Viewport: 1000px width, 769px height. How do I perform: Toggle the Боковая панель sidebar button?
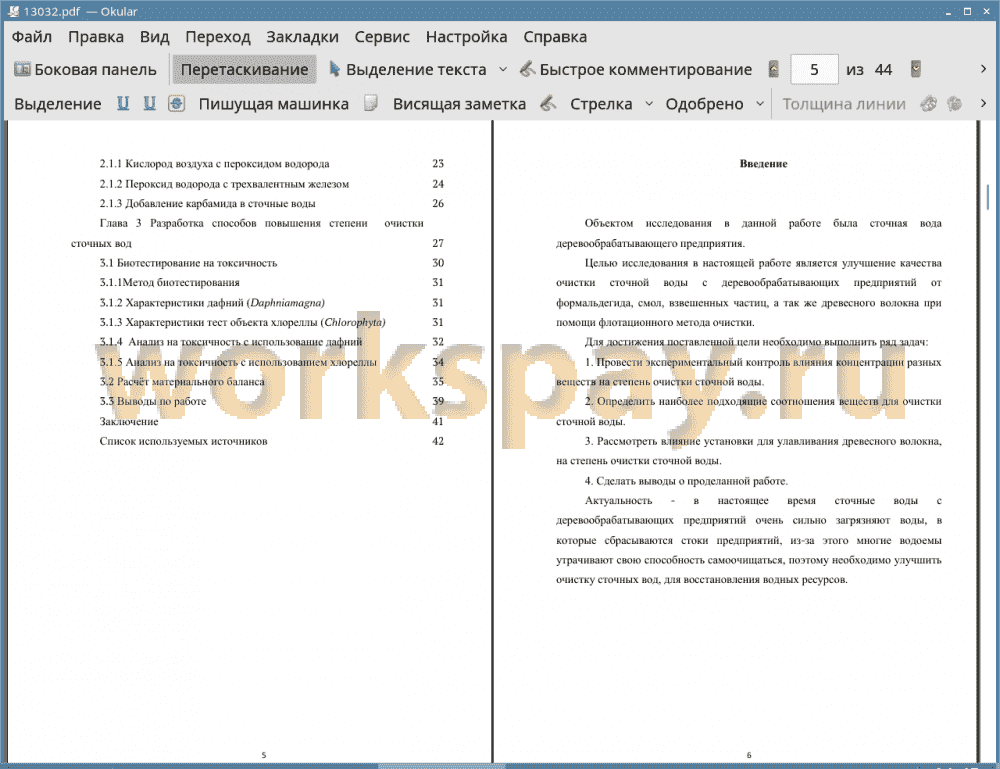coord(85,70)
